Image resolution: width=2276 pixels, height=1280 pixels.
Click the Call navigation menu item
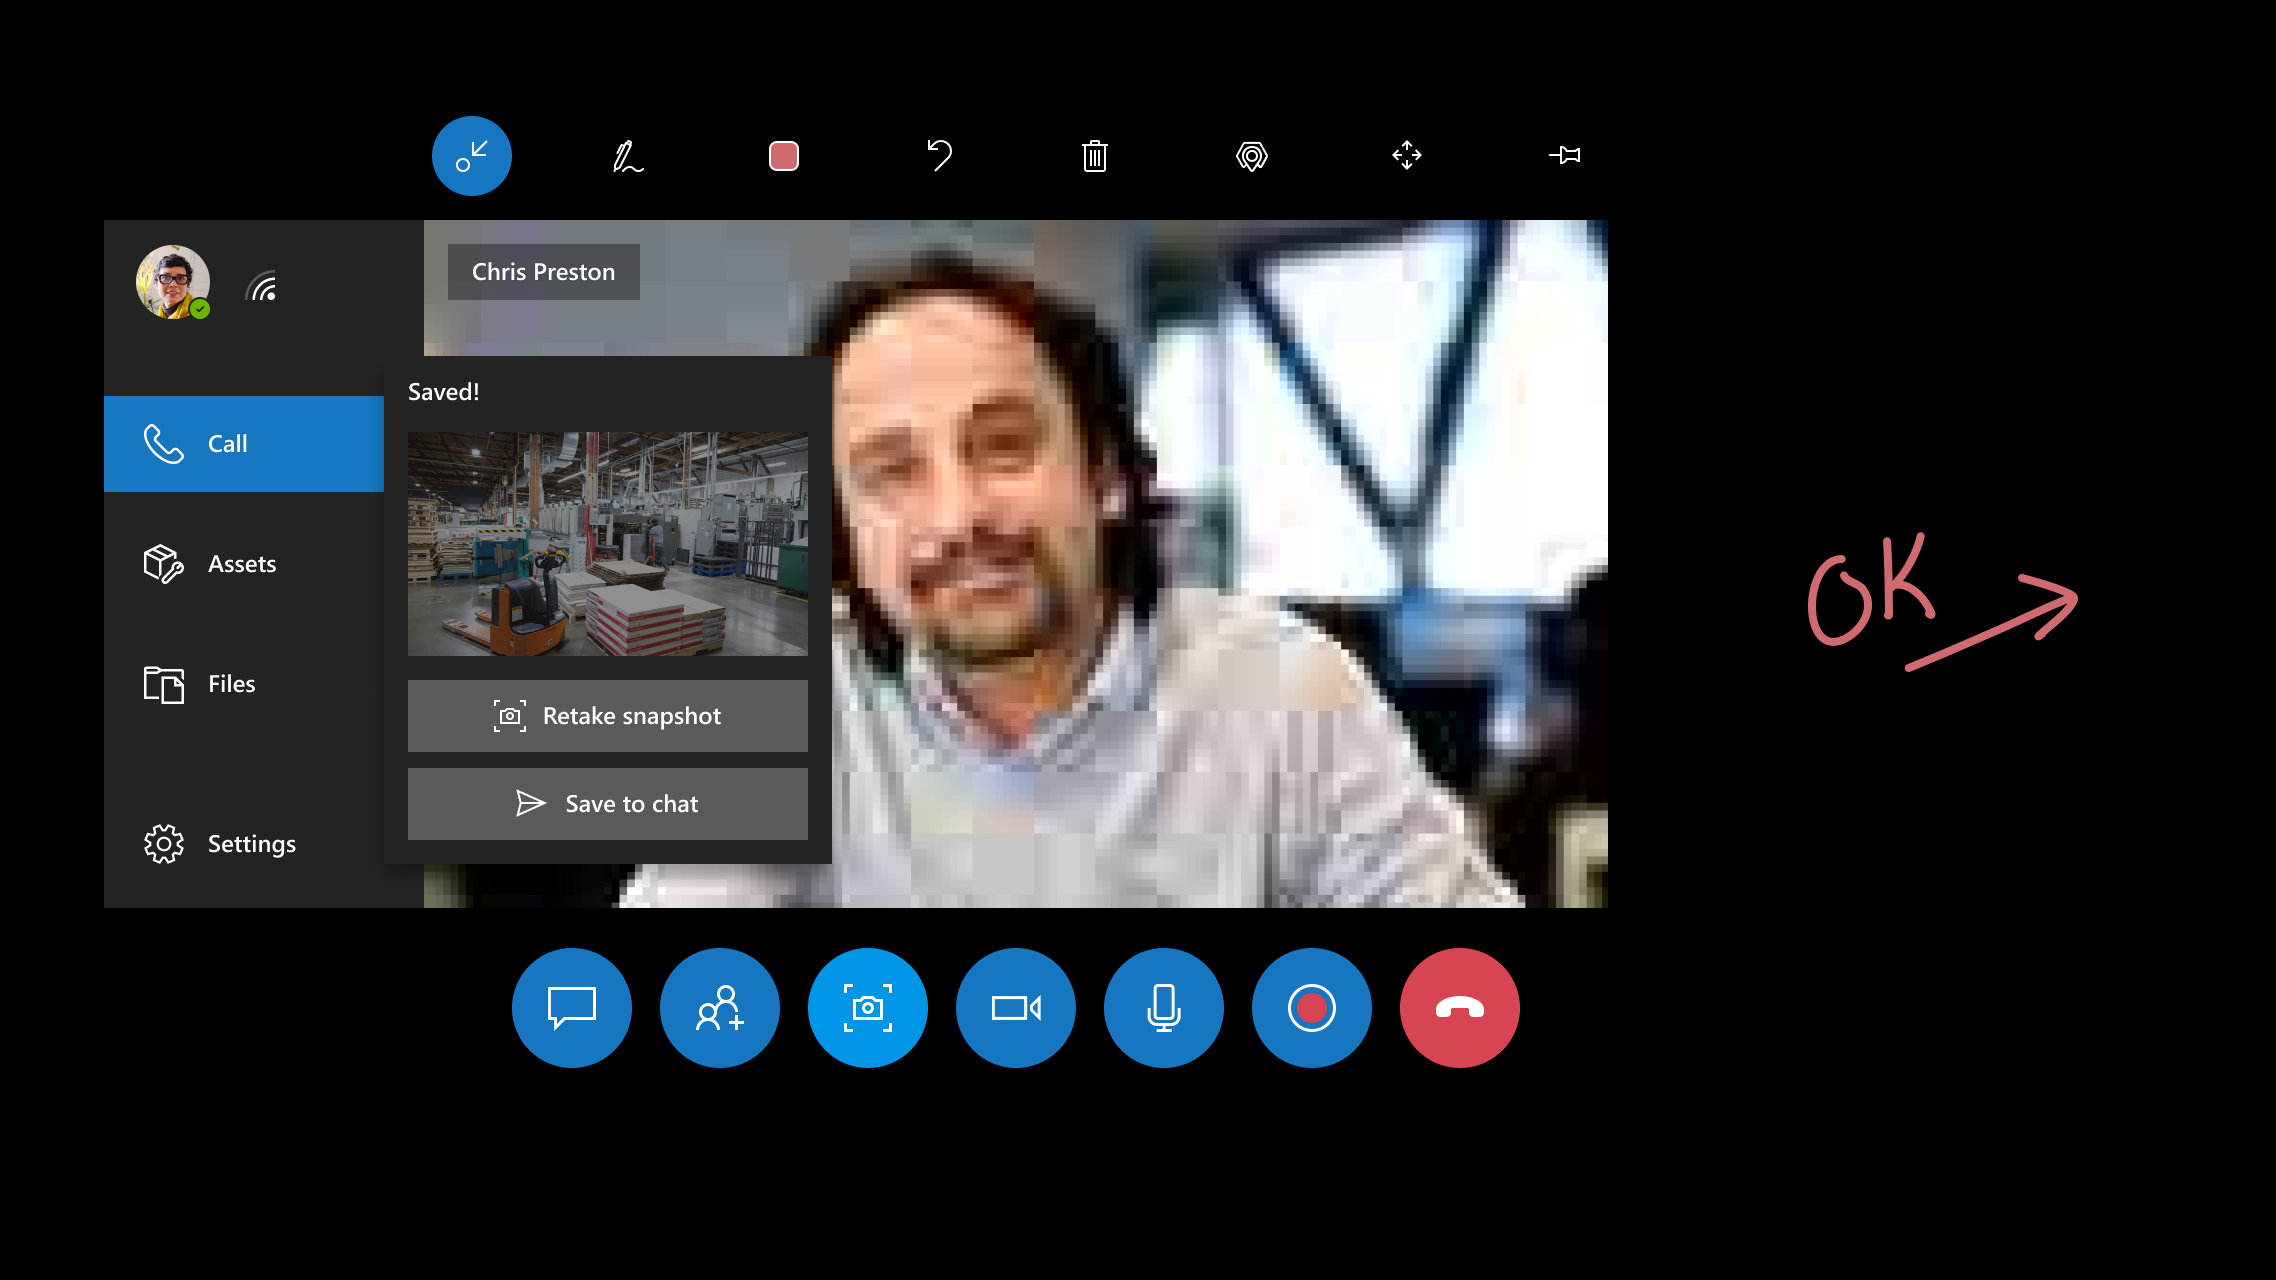[x=244, y=442]
